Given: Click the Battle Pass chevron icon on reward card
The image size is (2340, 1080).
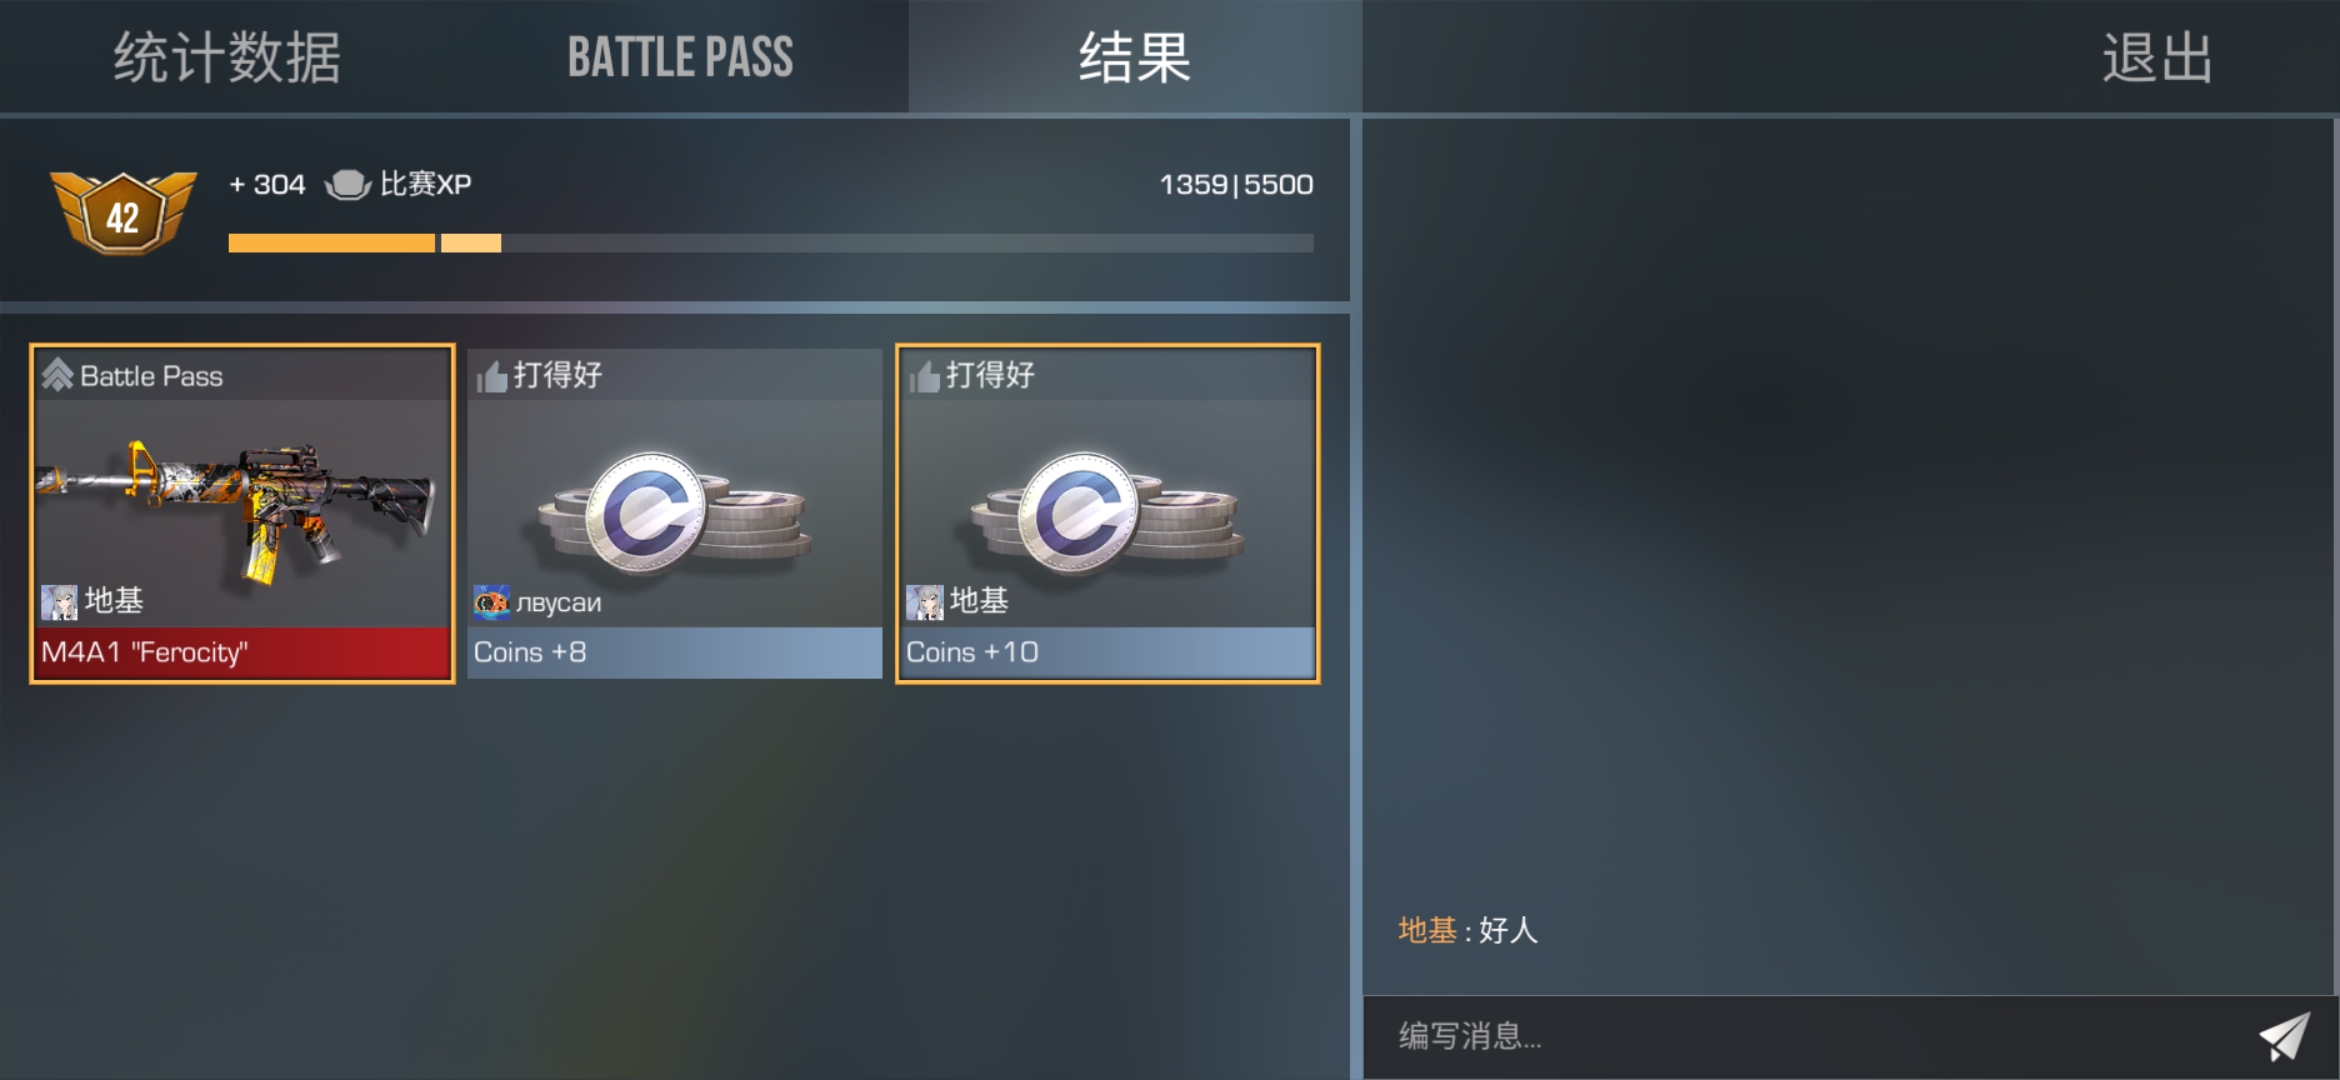Looking at the screenshot, I should 58,375.
